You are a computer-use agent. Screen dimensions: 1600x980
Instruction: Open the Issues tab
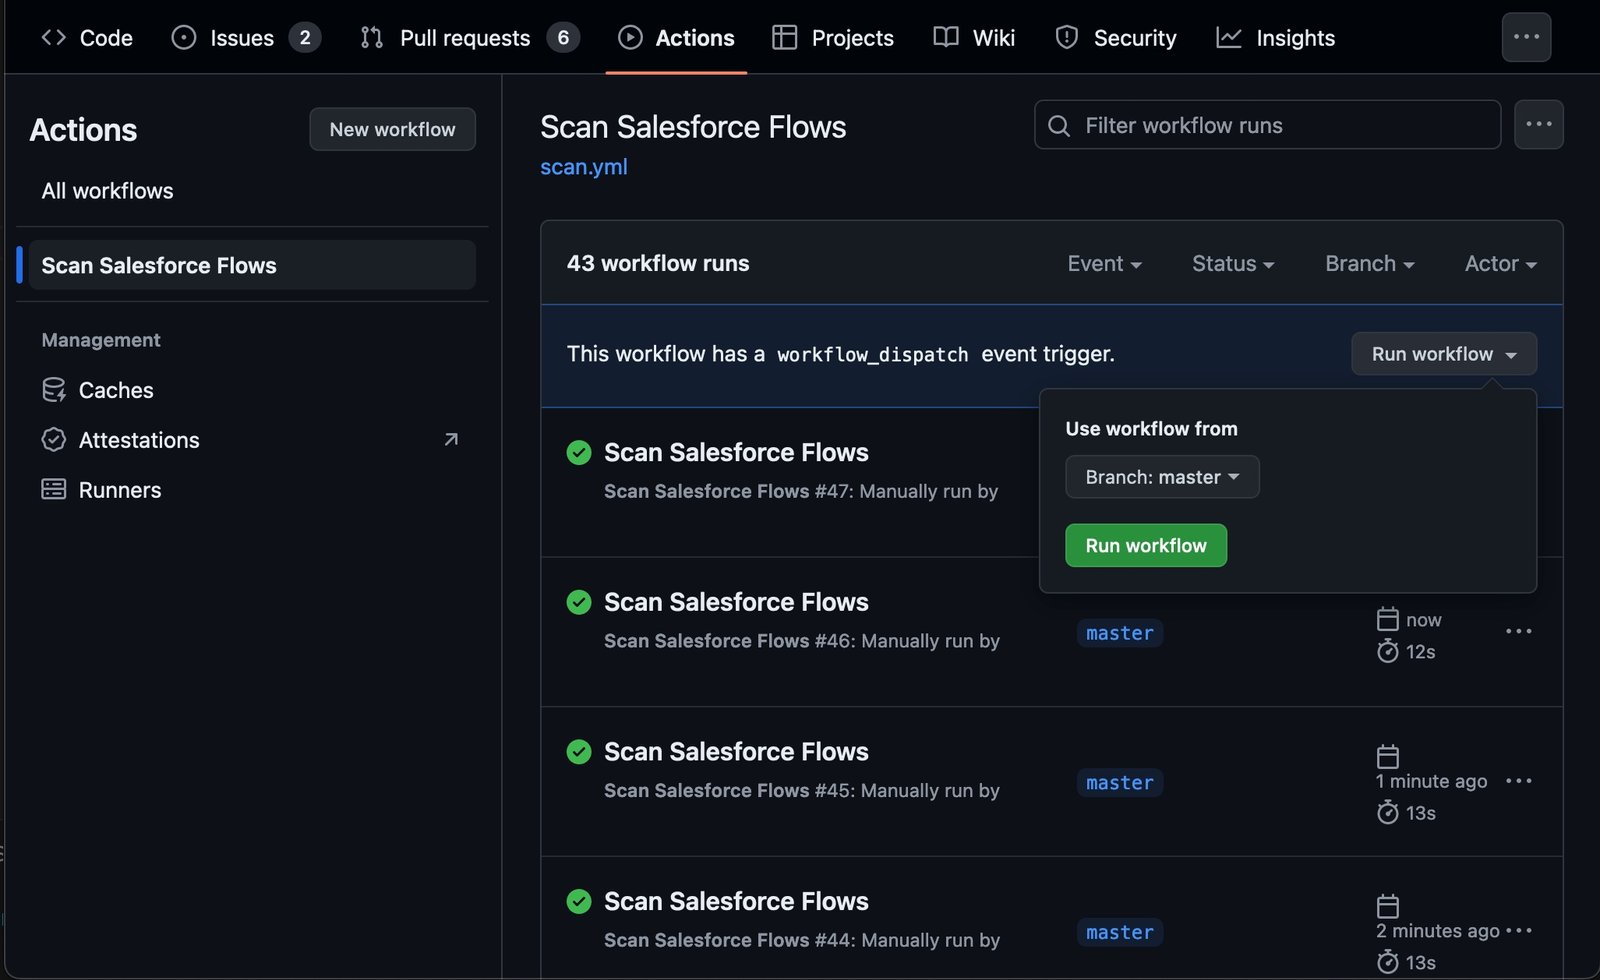point(245,38)
